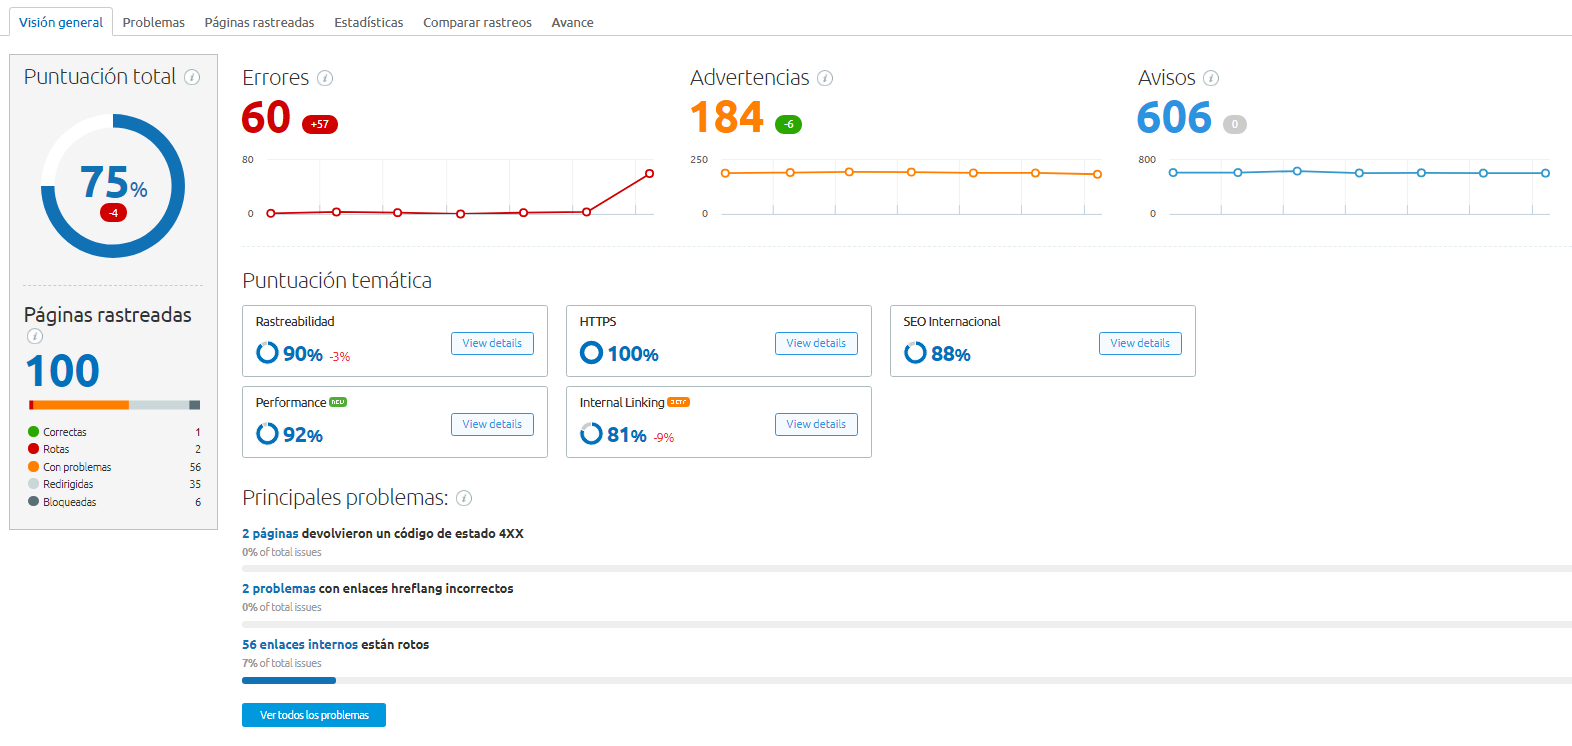The image size is (1572, 746).
Task: View details for Performance
Action: (x=492, y=424)
